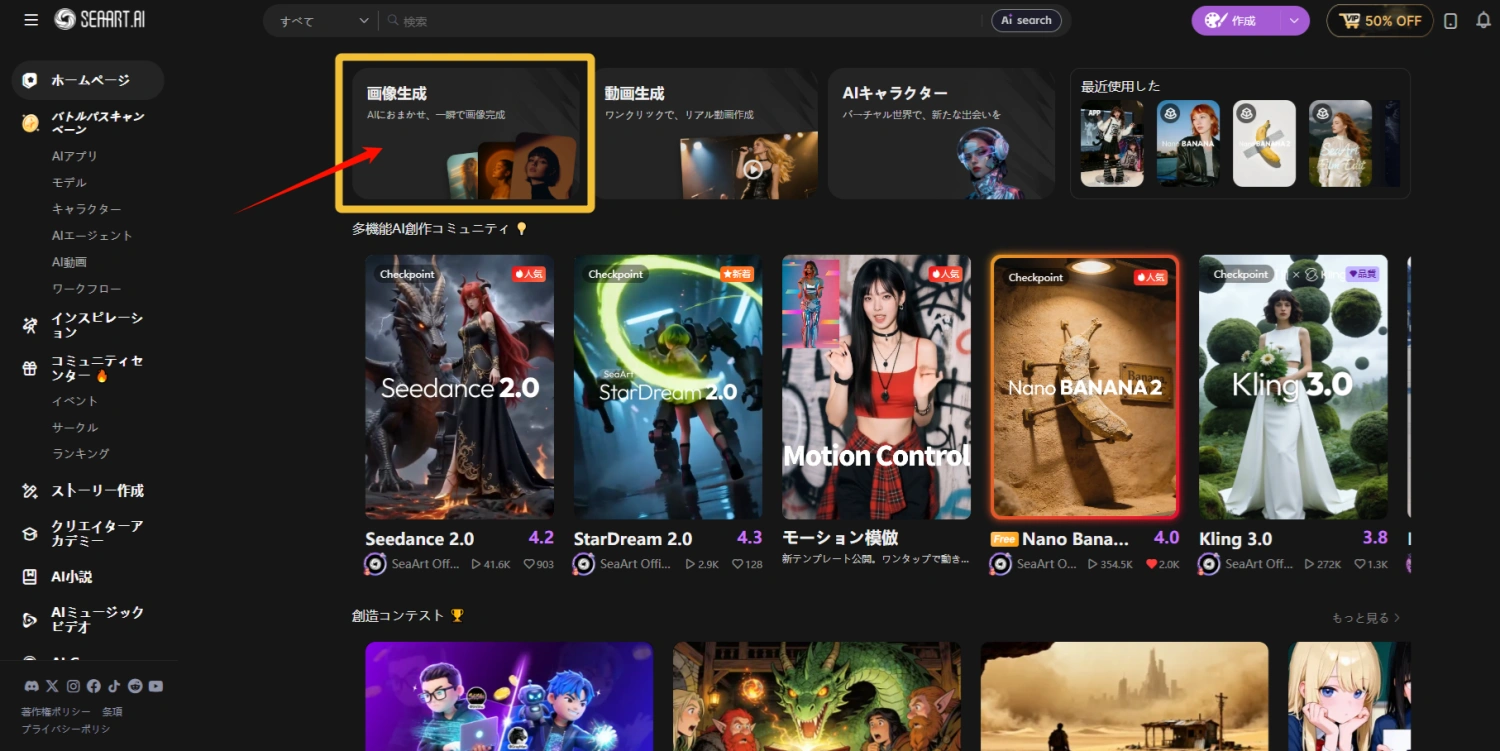Click もっと見る next to 創造コンテスト
This screenshot has height=751, width=1500.
tap(1366, 618)
